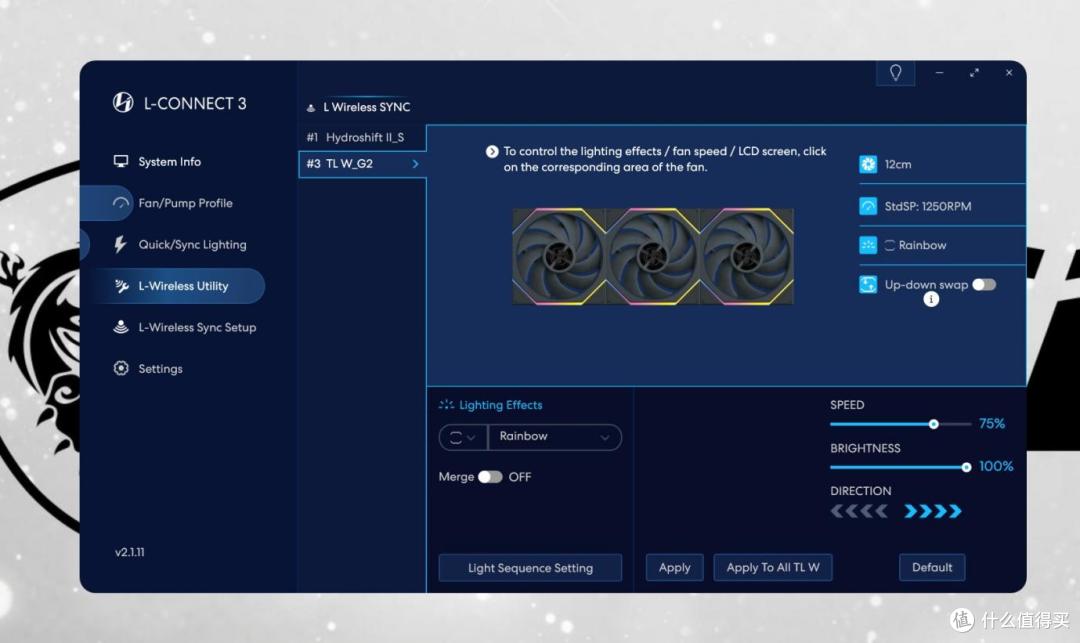Open System Info page
Viewport: 1080px width, 643px height.
coord(169,161)
